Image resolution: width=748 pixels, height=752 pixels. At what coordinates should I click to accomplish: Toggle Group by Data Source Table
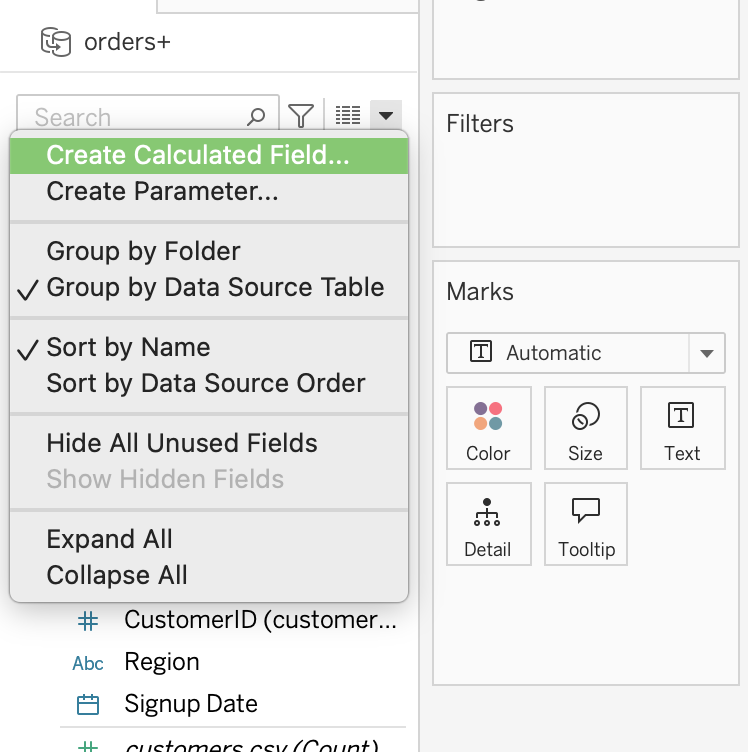215,287
